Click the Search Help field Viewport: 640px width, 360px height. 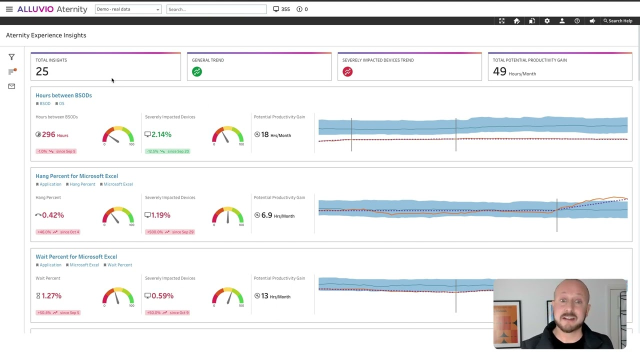coord(618,21)
